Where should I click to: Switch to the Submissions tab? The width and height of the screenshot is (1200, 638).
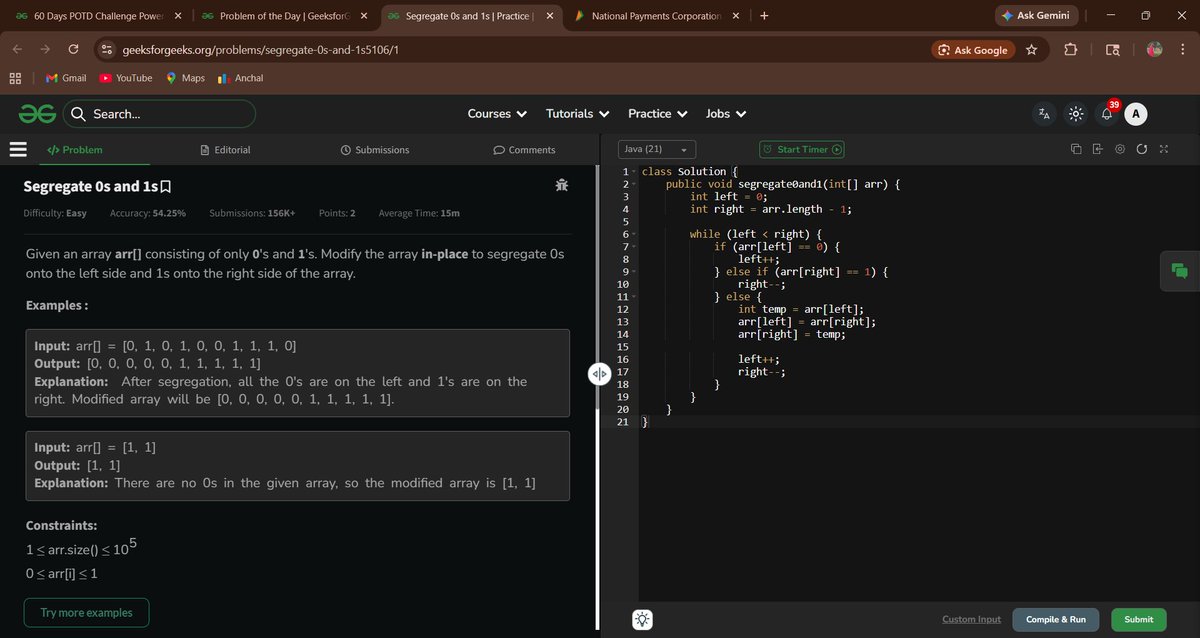[x=375, y=150]
